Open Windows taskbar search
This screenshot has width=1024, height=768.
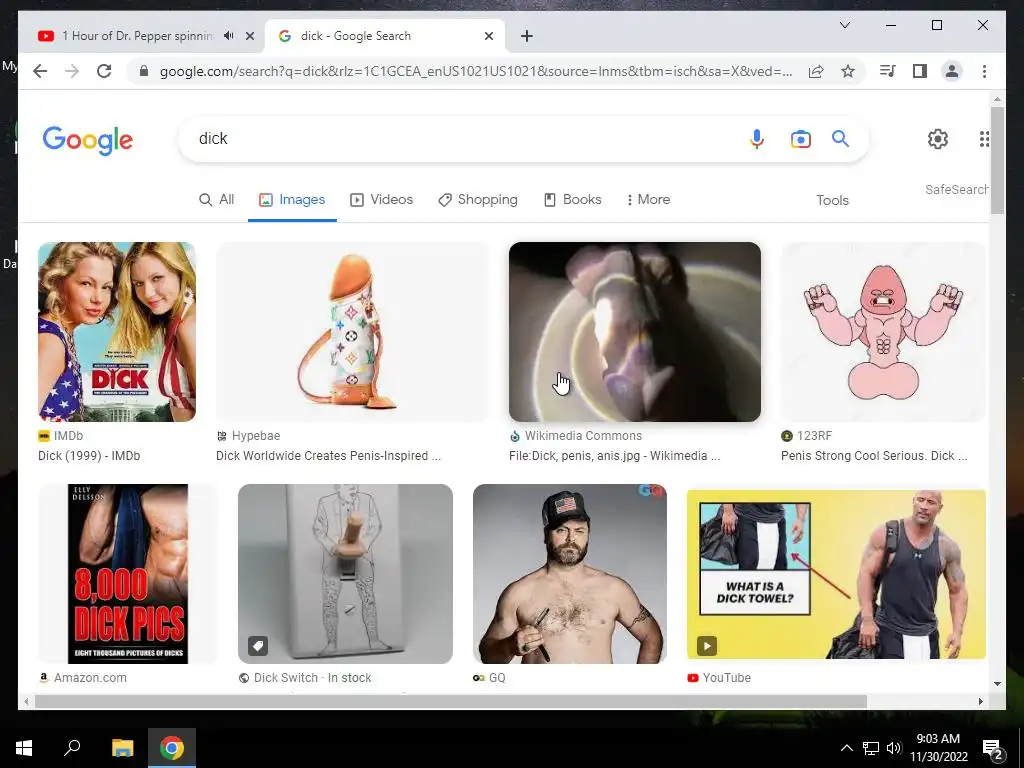pos(72,747)
